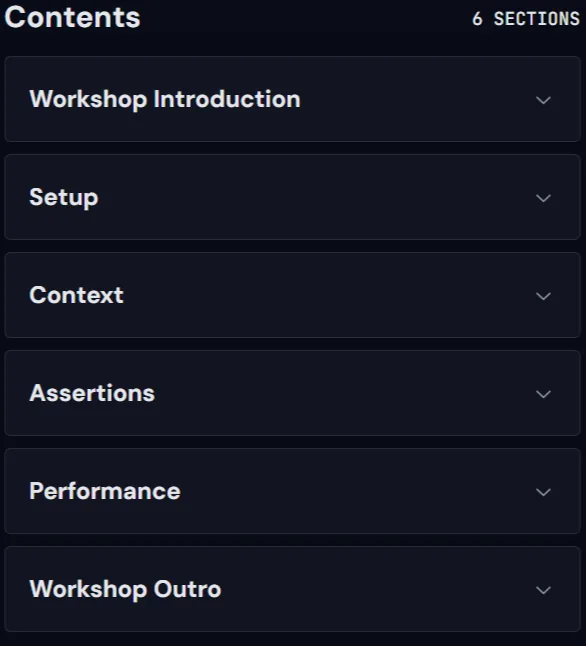Screen dimensions: 586x646
Task: Select the Performance section heading
Action: [105, 491]
